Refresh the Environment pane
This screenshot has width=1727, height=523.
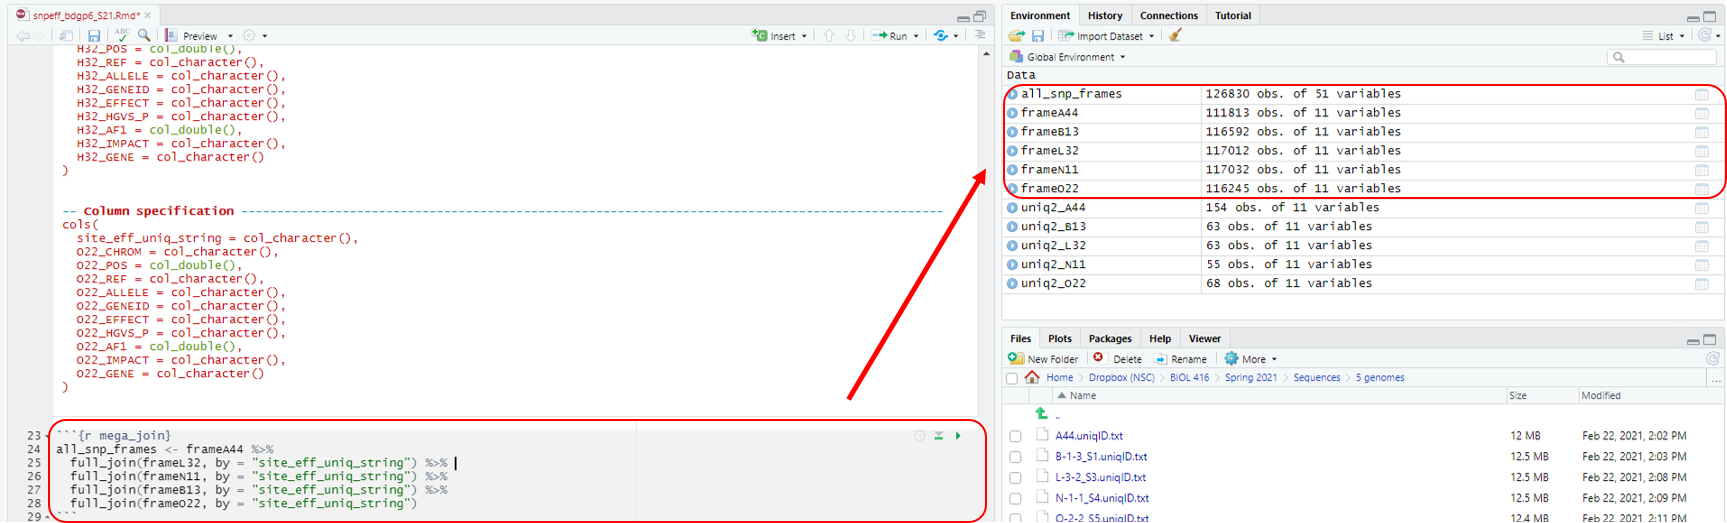1705,36
